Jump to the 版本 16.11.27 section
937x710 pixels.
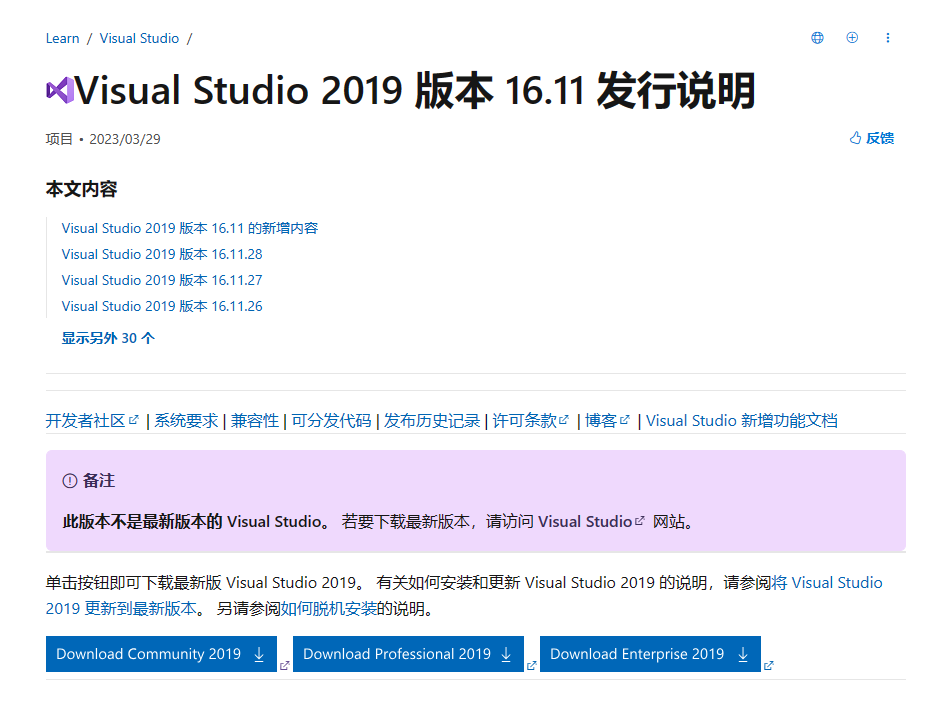[x=162, y=280]
